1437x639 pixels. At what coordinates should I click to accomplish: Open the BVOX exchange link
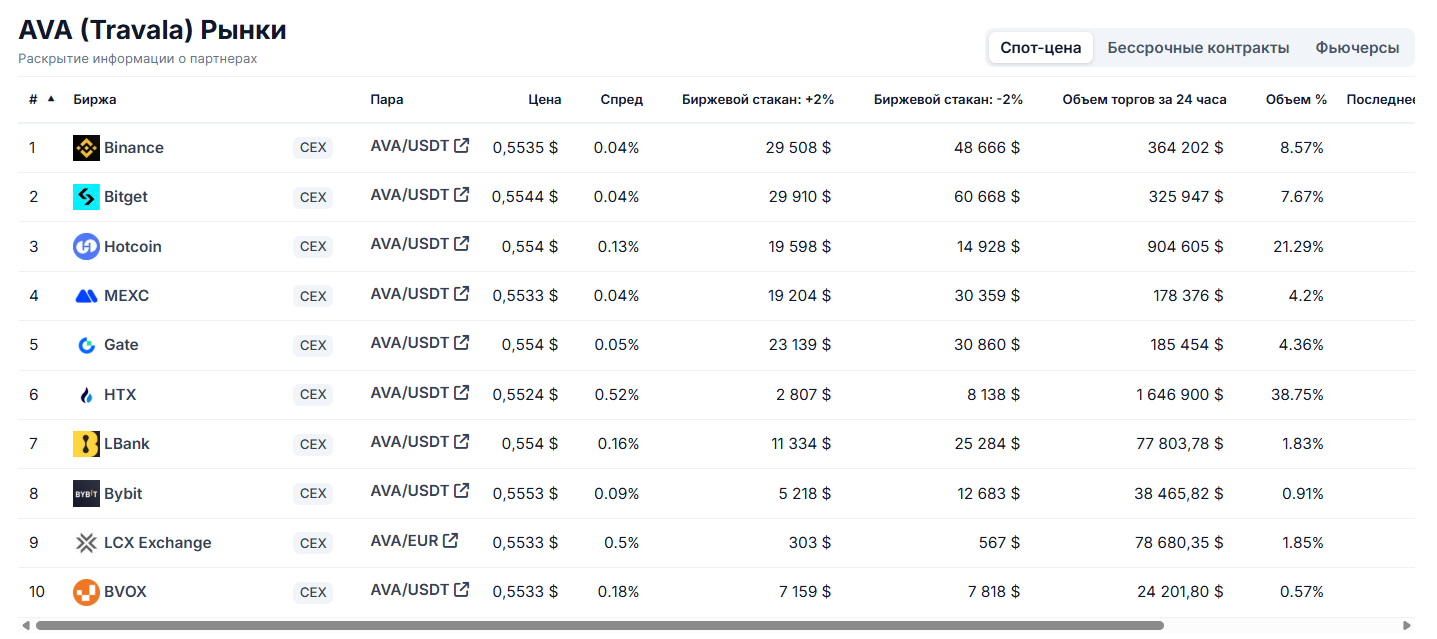click(125, 592)
